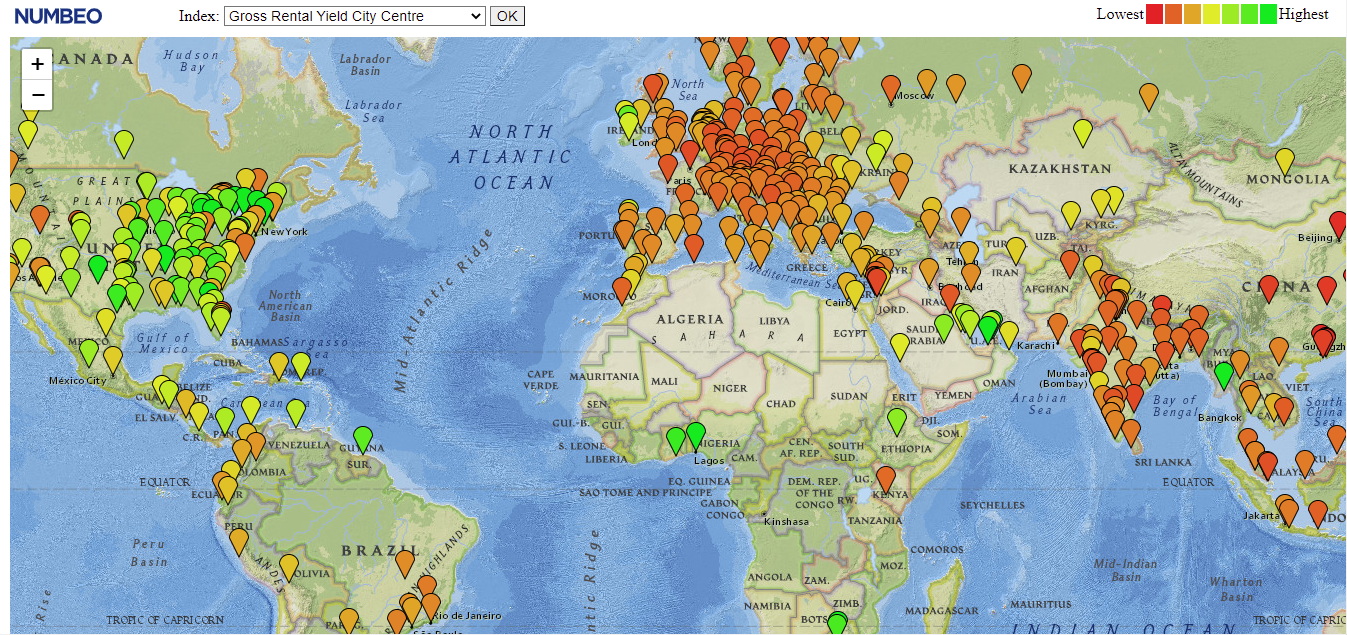Select the yellow marker in Bolivia

pos(288,566)
